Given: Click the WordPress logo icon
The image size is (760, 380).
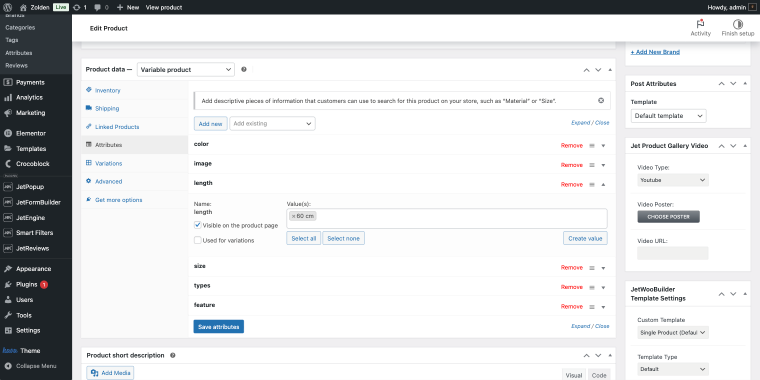Looking at the screenshot, I should pos(8,7).
